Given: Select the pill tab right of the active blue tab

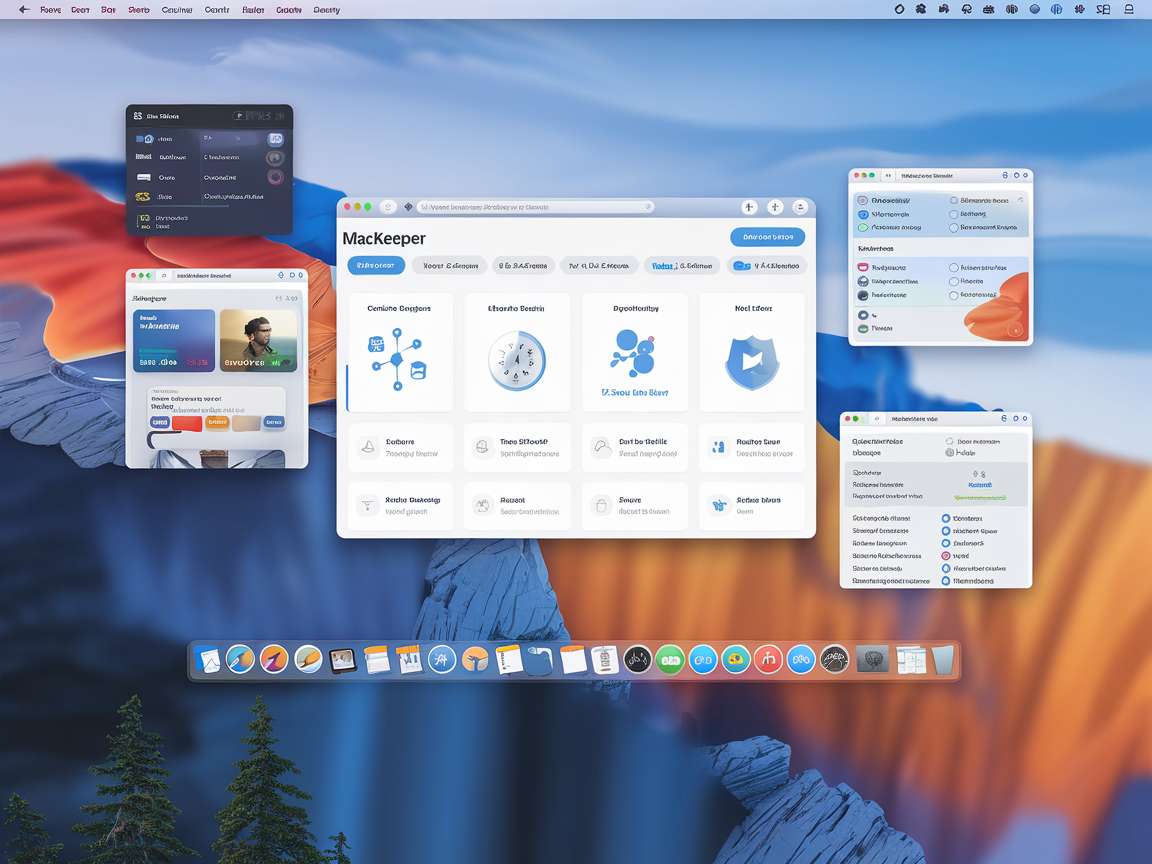Looking at the screenshot, I should (450, 265).
